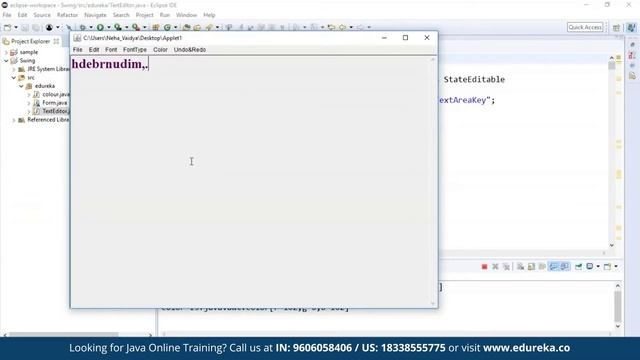The width and height of the screenshot is (640, 360).
Task: Click the Pin Console icon
Action: [x=578, y=267]
